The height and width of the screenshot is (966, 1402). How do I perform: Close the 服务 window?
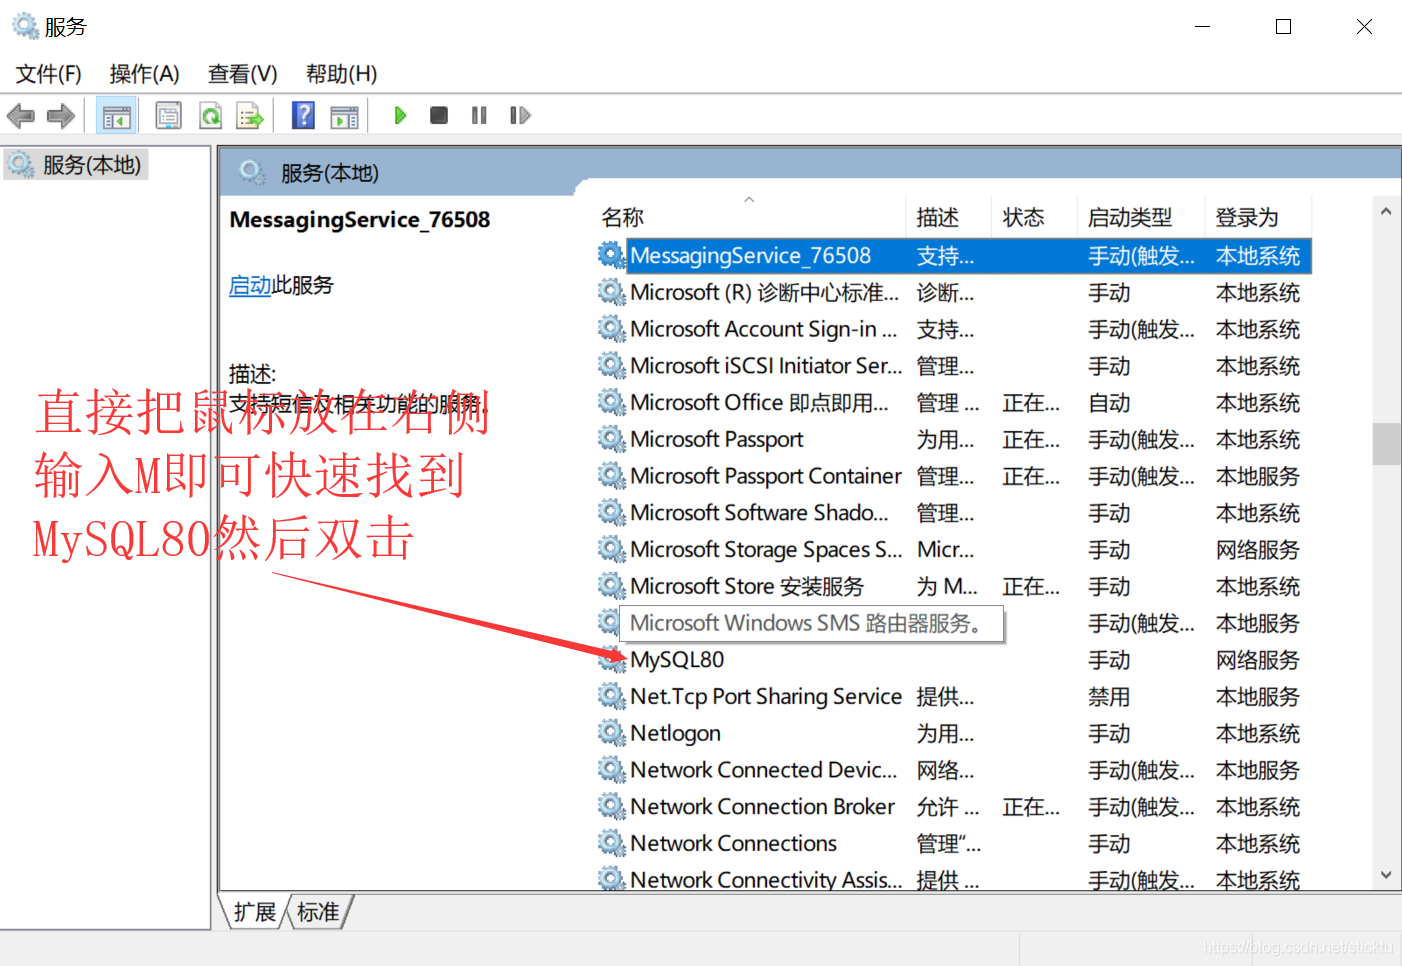pyautogui.click(x=1364, y=27)
